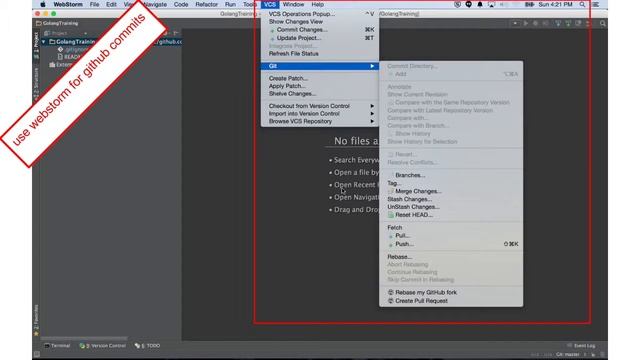Select VCS Operations Popup...
Screen dimensions: 640x360
click(320, 14)
